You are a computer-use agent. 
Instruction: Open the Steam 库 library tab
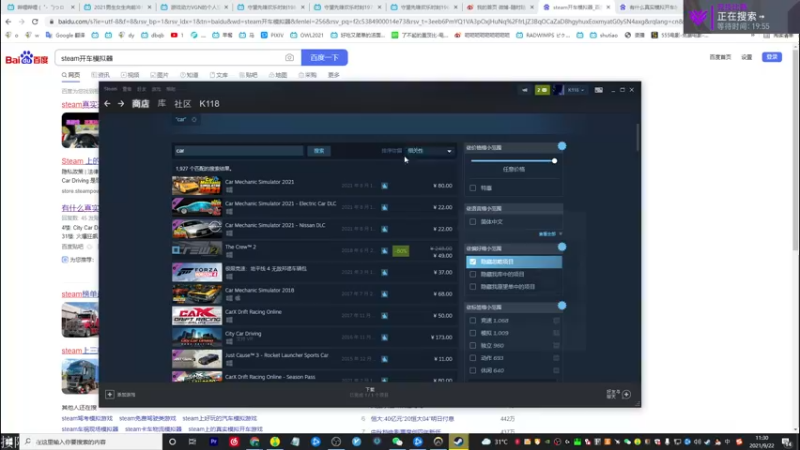161,104
